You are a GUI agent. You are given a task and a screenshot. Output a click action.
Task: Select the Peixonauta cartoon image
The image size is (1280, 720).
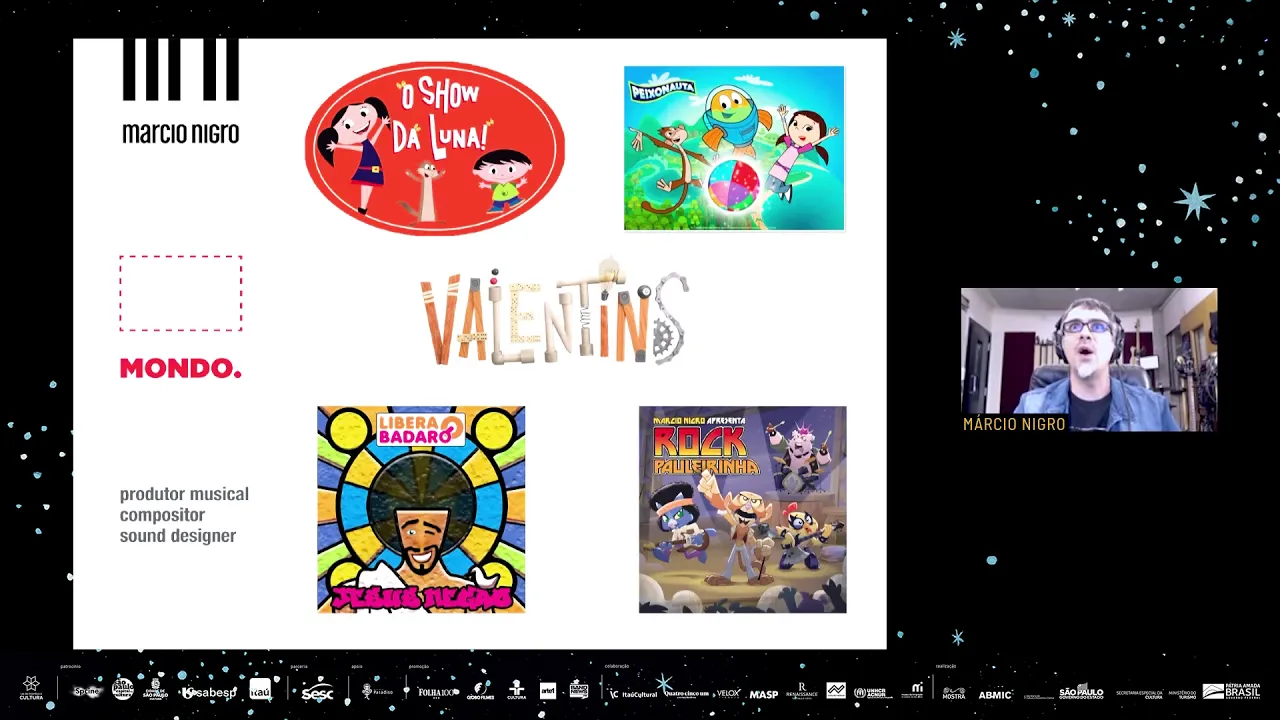click(x=734, y=148)
